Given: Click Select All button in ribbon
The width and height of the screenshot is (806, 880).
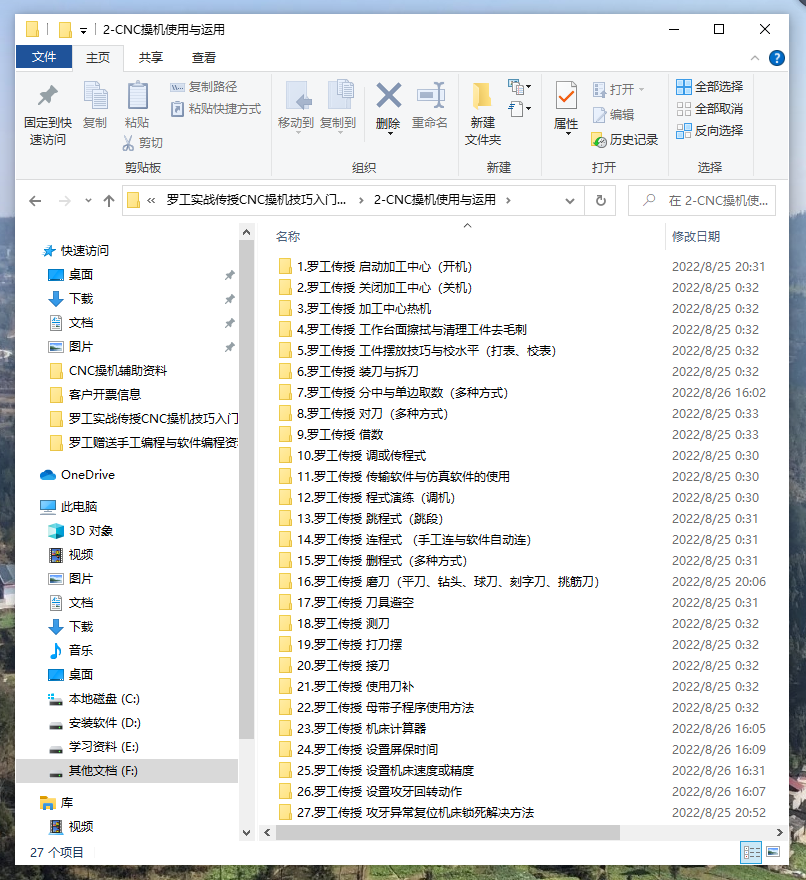Looking at the screenshot, I should pos(710,87).
